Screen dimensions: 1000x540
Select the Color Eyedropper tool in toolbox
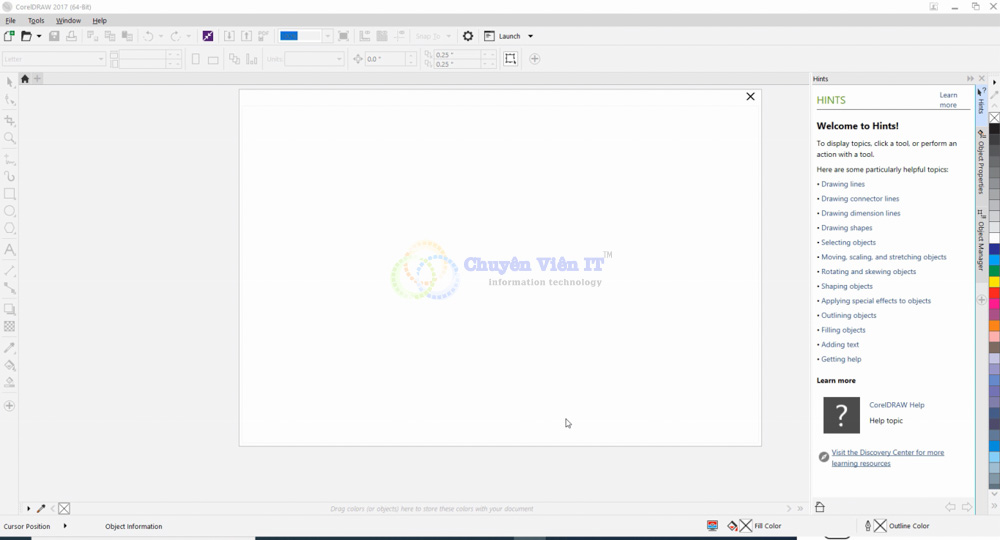10,348
